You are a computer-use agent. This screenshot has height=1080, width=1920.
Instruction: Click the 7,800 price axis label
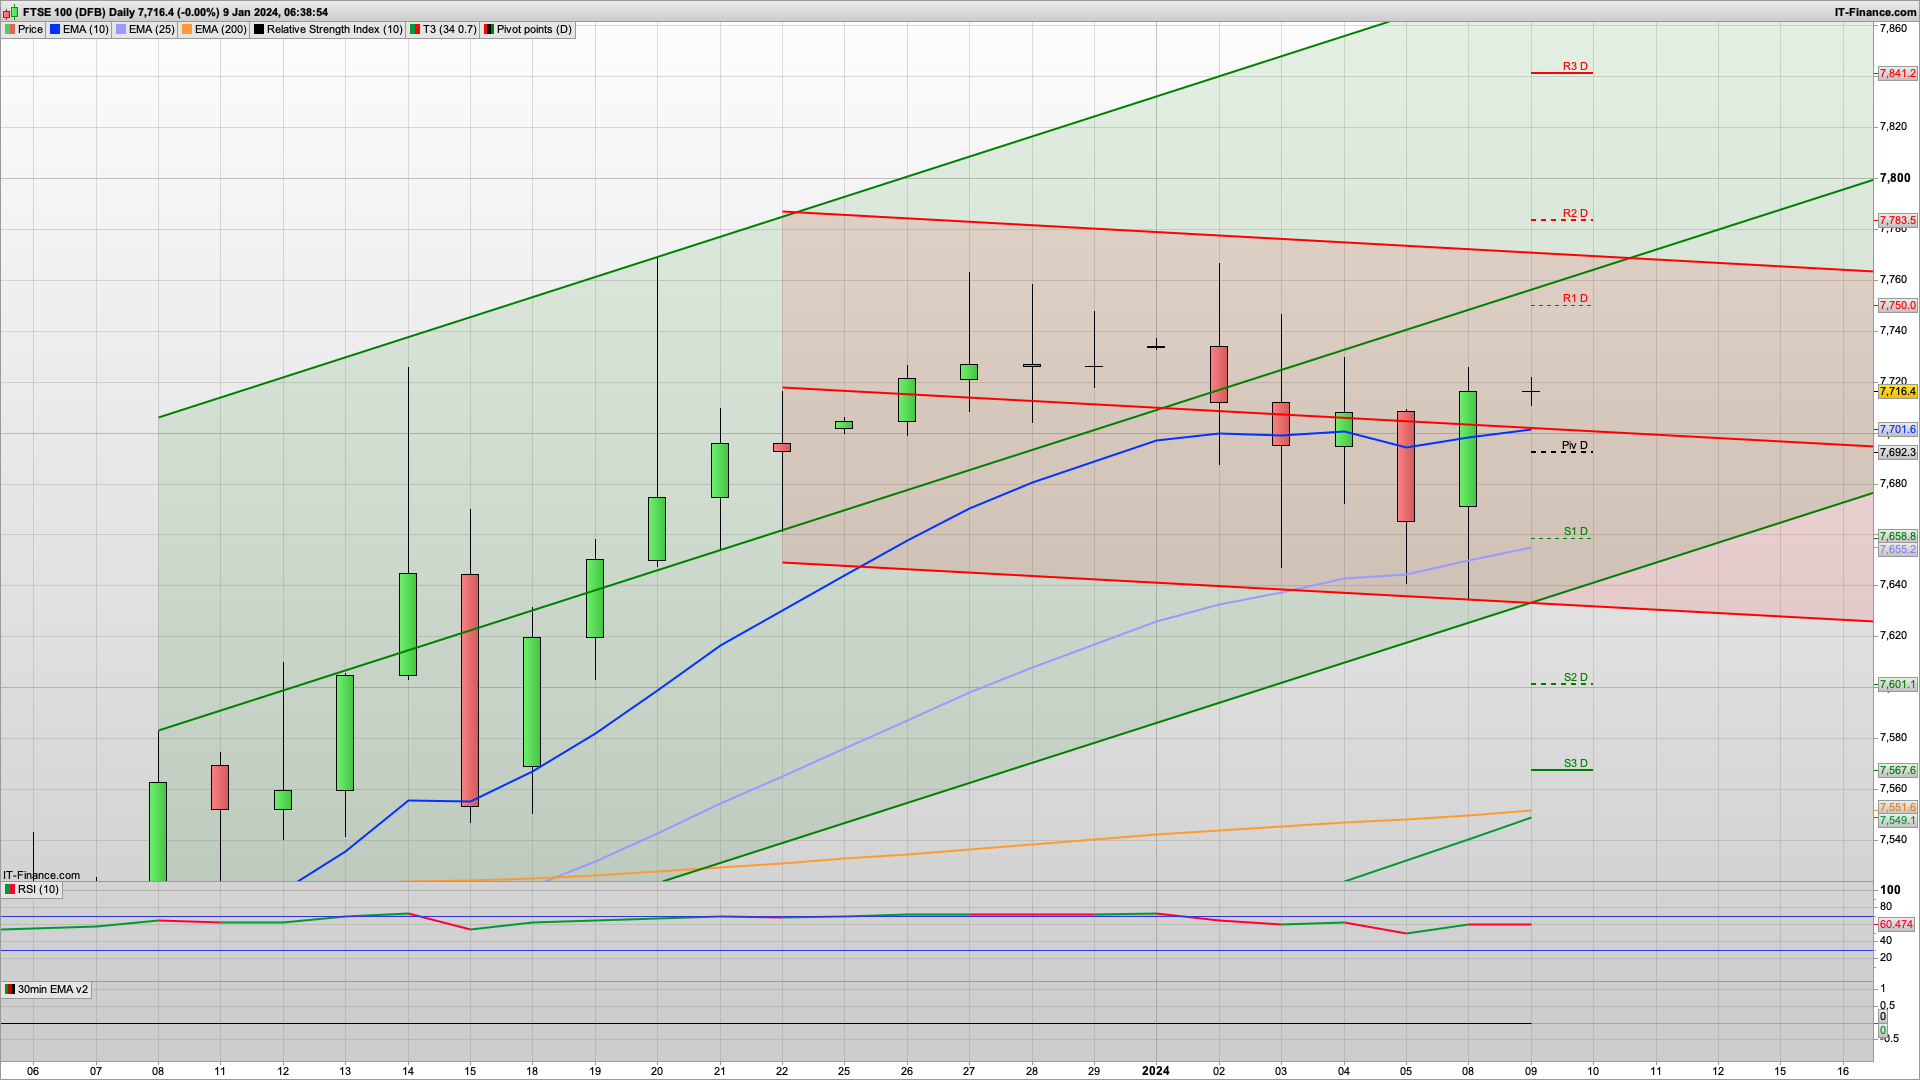click(x=1895, y=178)
